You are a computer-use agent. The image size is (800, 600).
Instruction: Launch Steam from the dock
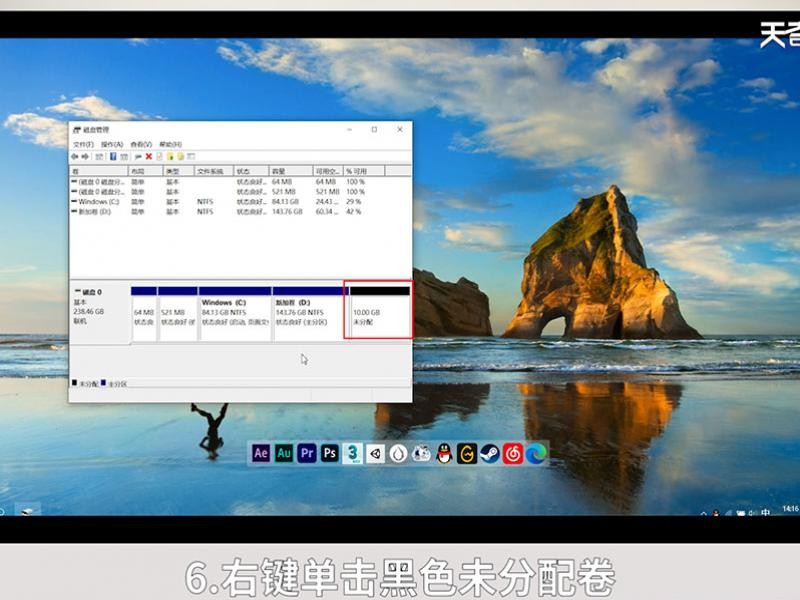pyautogui.click(x=490, y=453)
